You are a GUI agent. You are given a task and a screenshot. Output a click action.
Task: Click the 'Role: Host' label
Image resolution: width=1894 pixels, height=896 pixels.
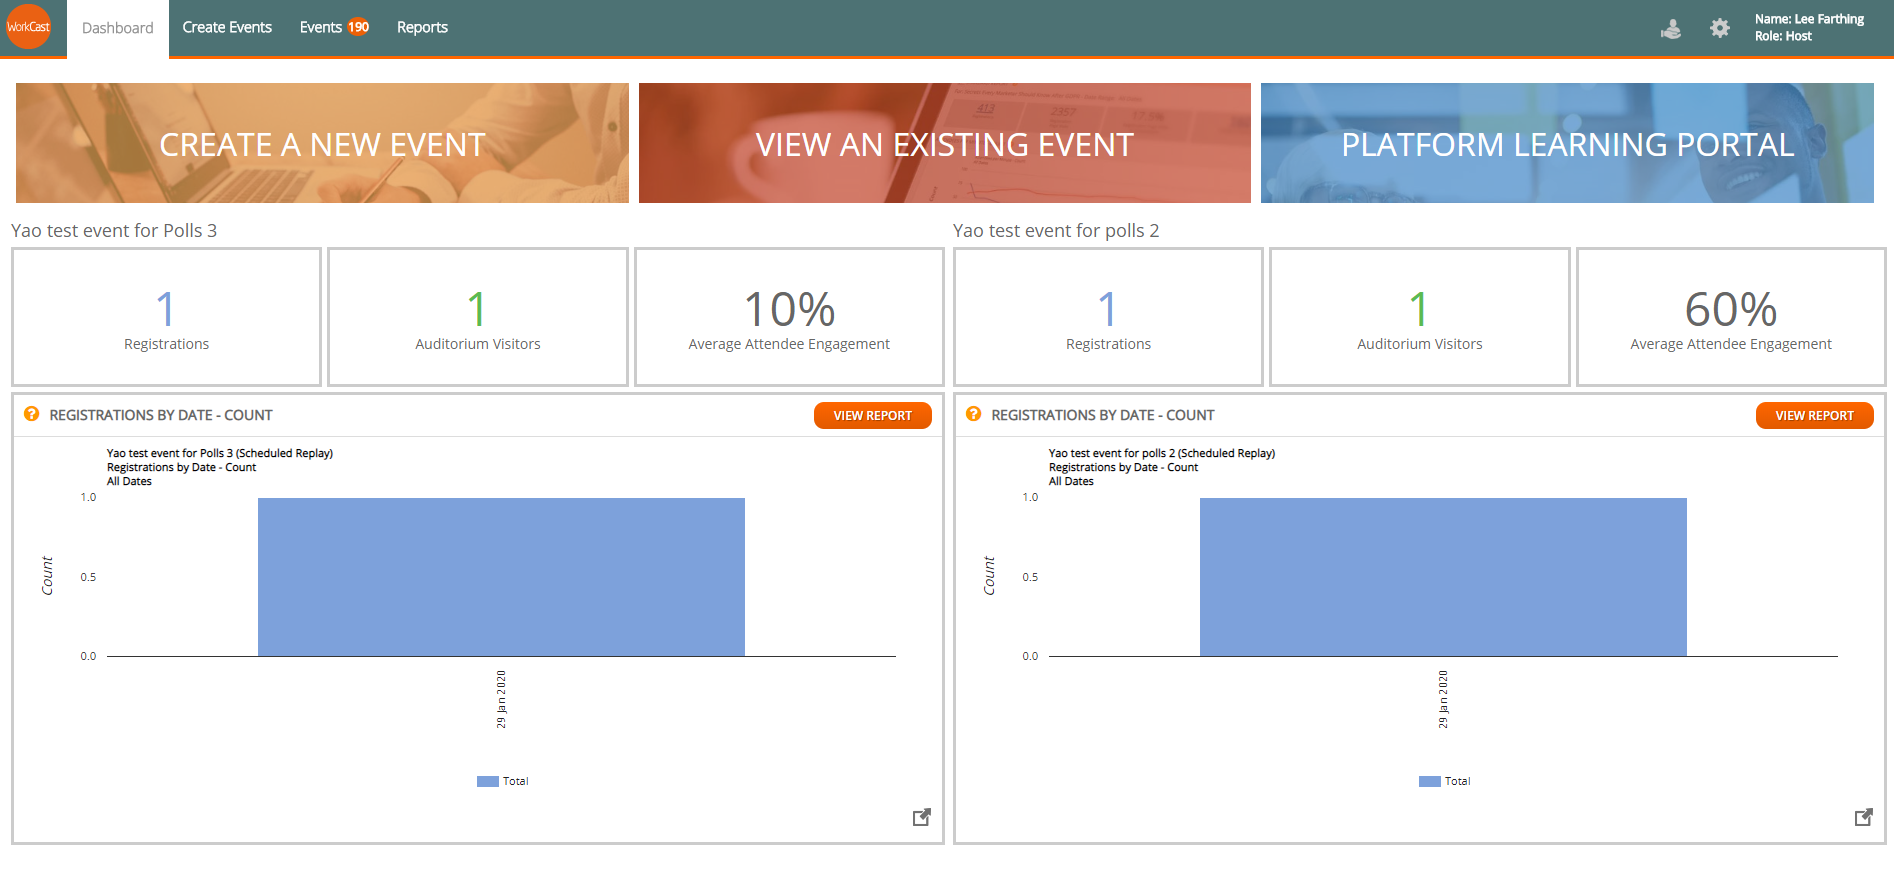(1783, 36)
